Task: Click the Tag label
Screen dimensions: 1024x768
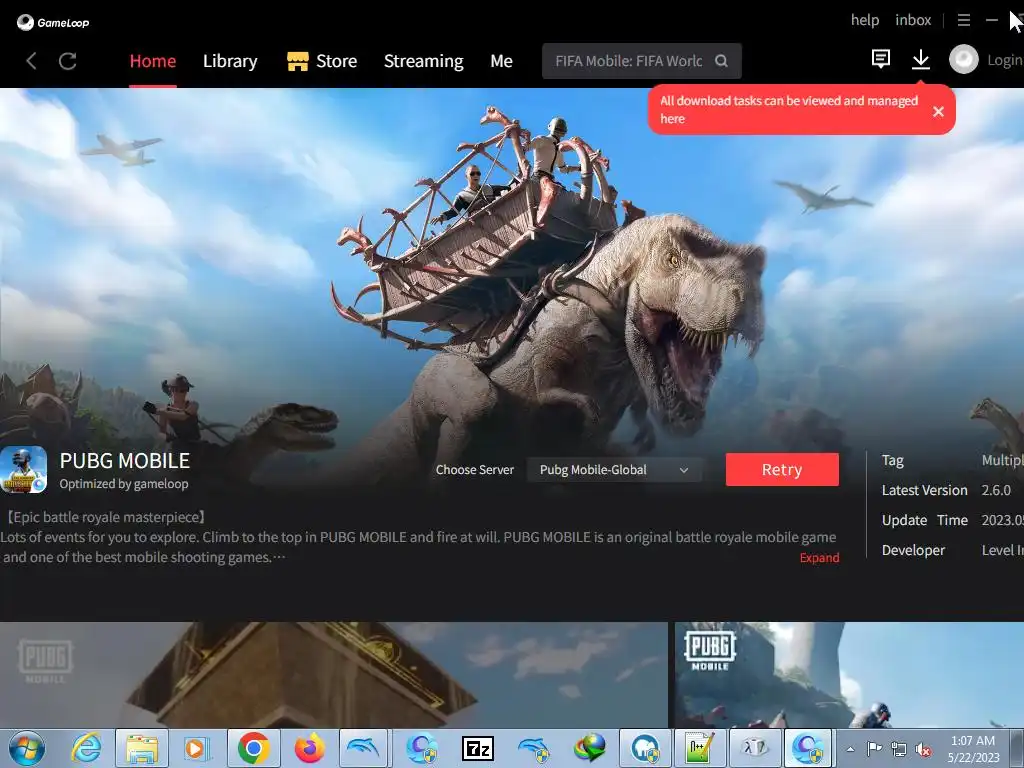Action: point(892,460)
